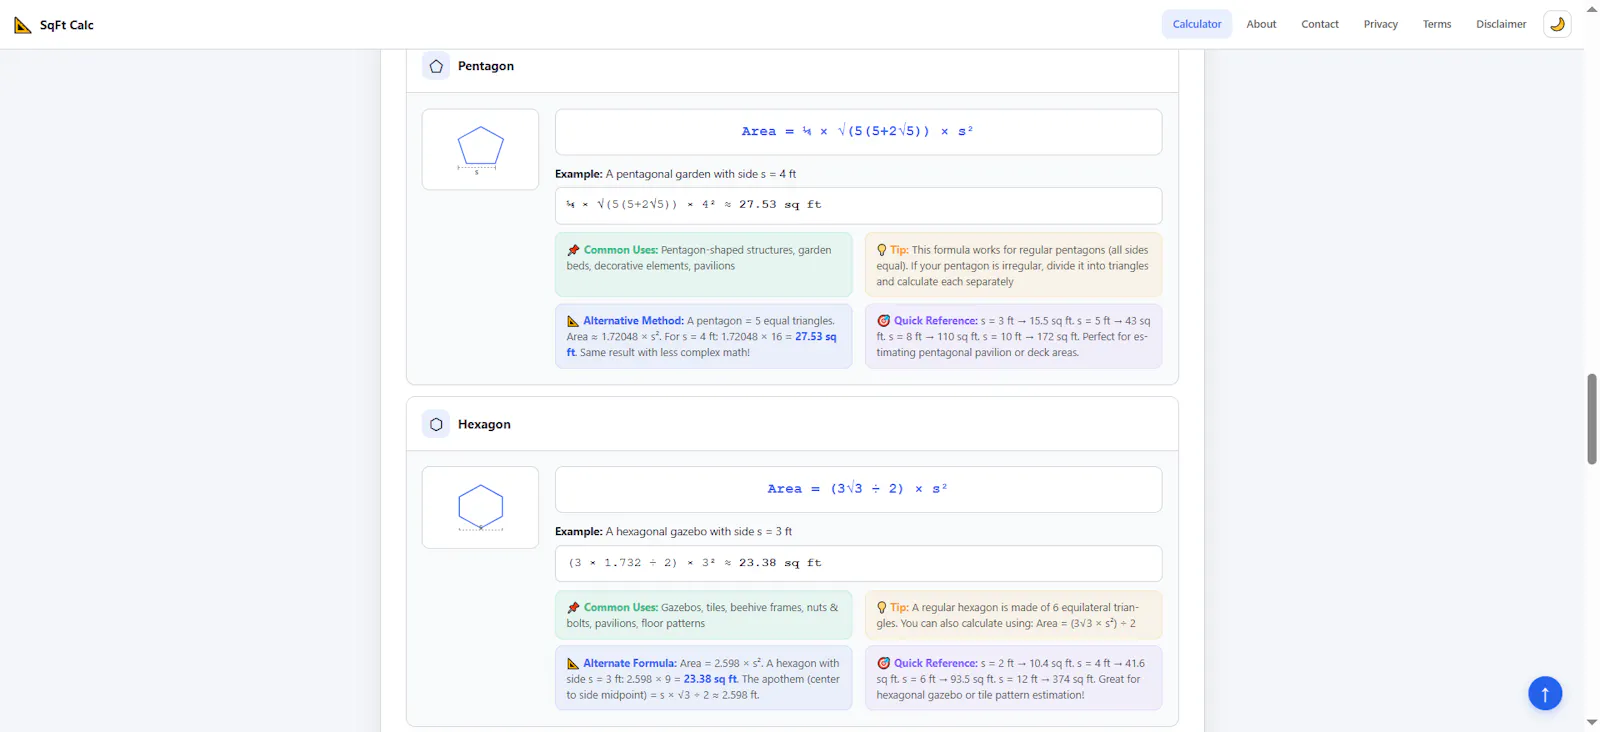Viewport: 1600px width, 732px height.
Task: Click the pentagon shape diagram thumbnail
Action: (480, 150)
